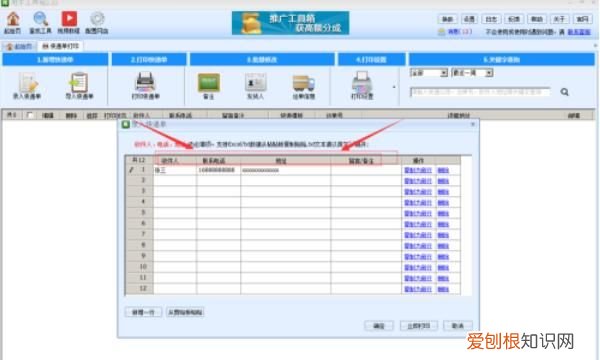Viewport: 600px width, 360px height.
Task: Click the 删除 link in row 1
Action: pyautogui.click(x=443, y=170)
